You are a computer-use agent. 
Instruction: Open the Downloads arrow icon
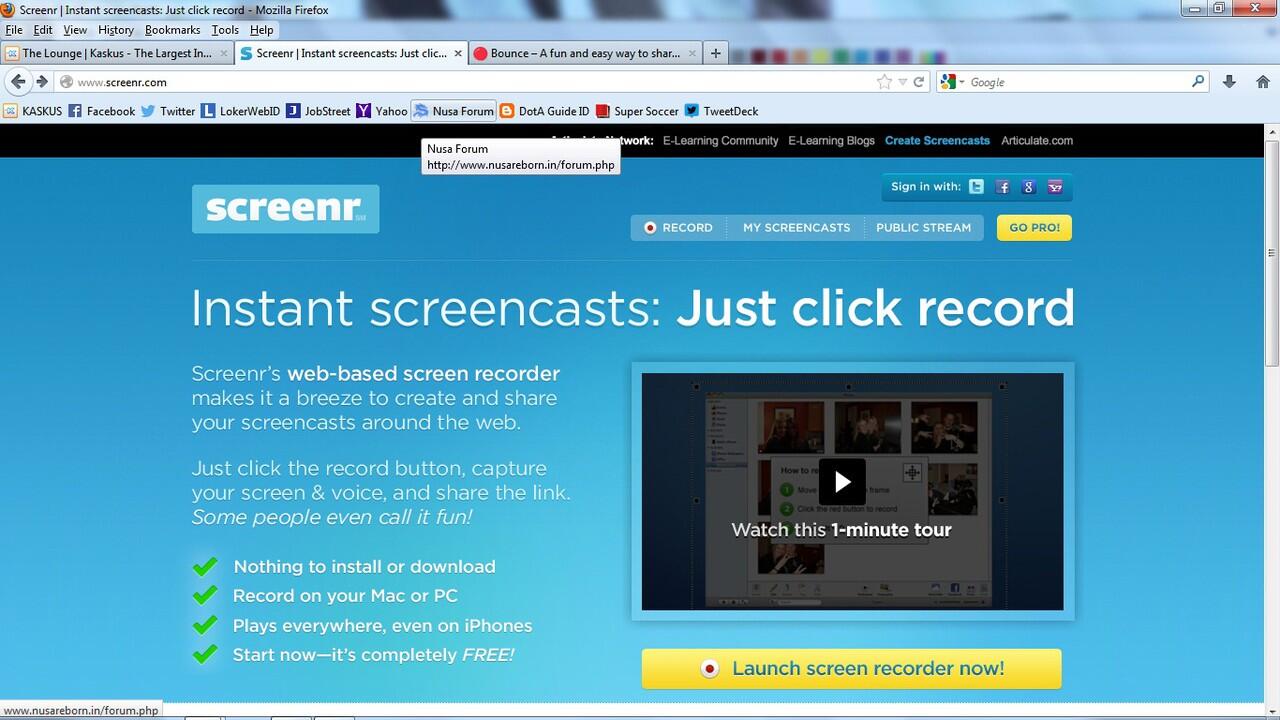pos(1230,82)
